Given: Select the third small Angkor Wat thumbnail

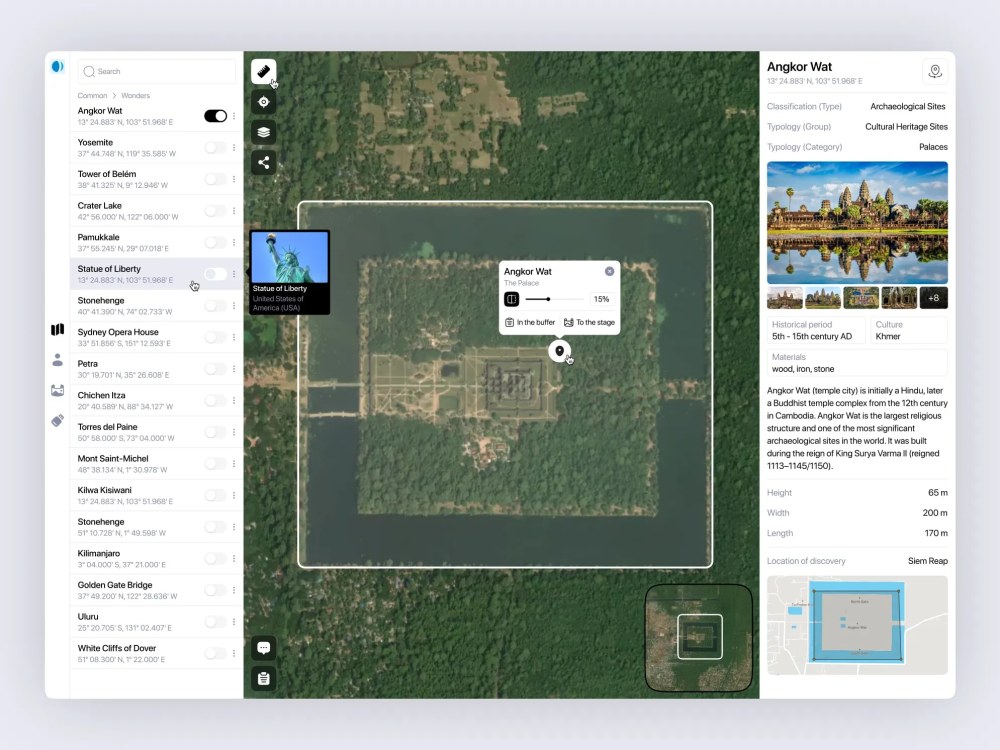Looking at the screenshot, I should click(861, 298).
